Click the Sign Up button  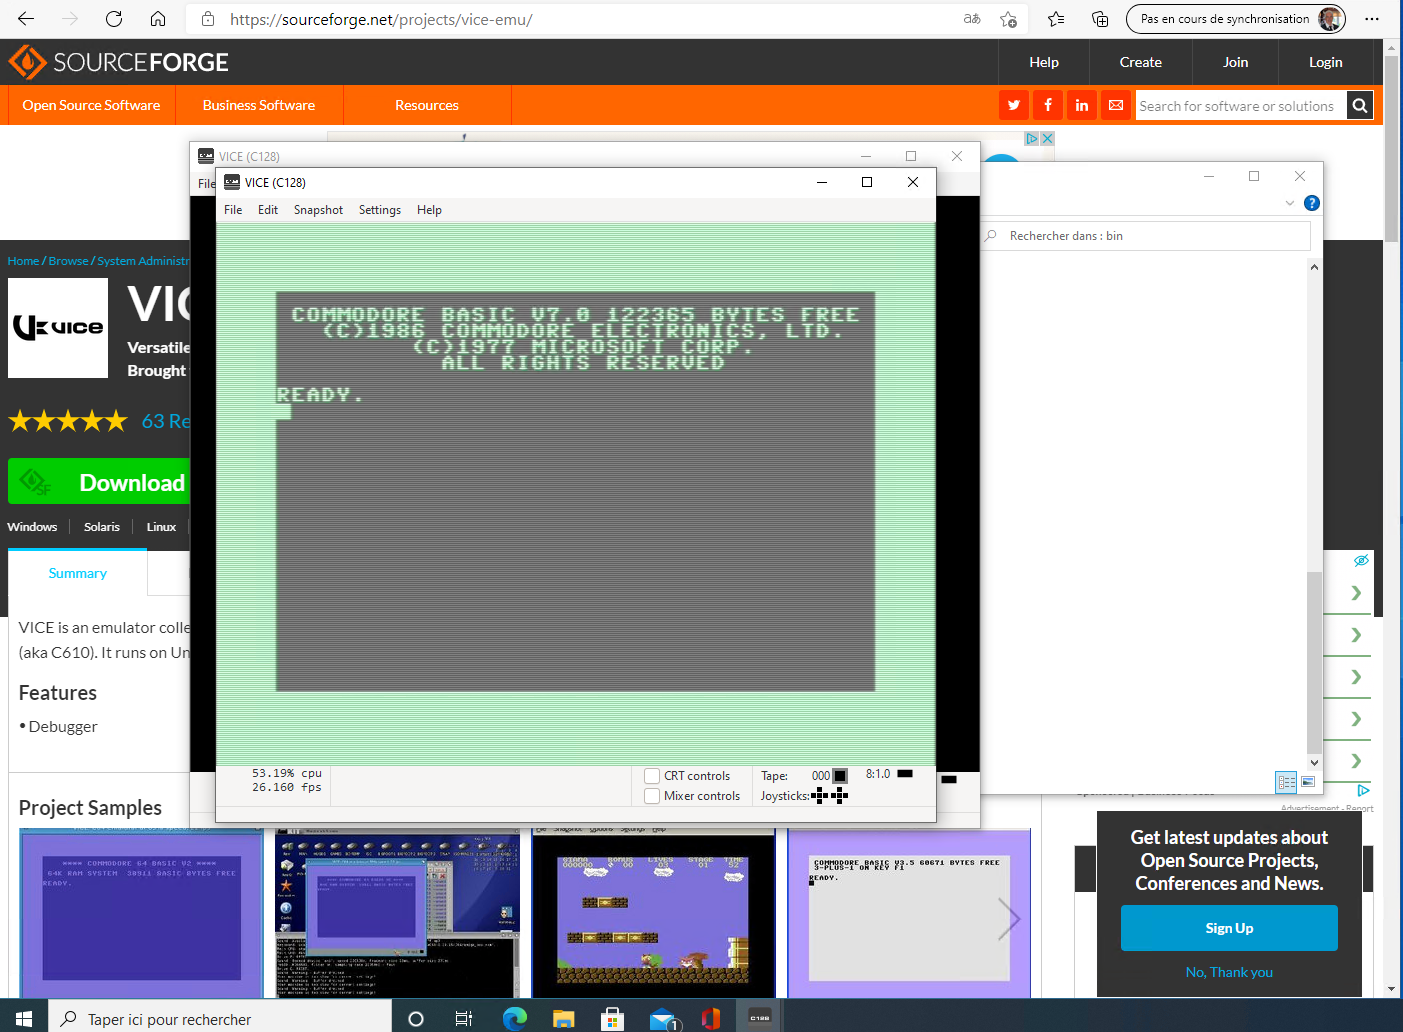tap(1229, 928)
